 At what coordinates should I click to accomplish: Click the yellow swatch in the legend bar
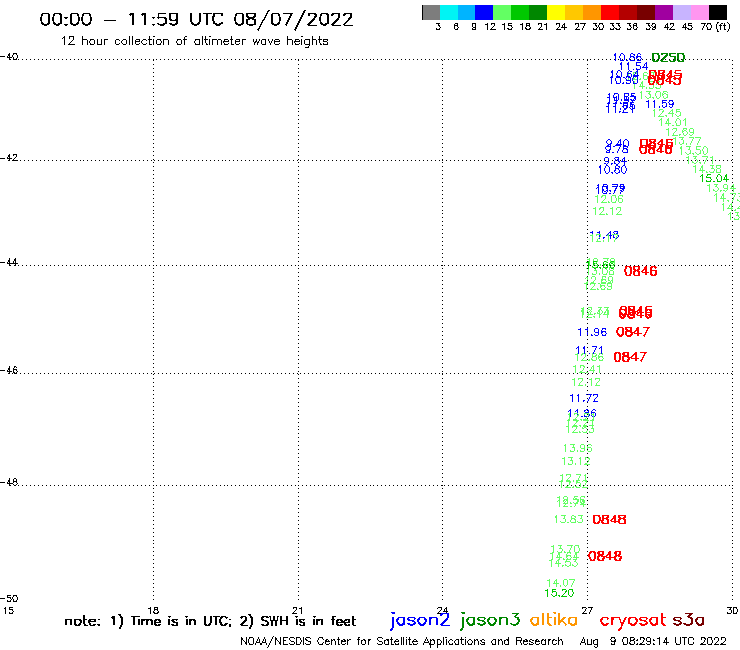[555, 12]
